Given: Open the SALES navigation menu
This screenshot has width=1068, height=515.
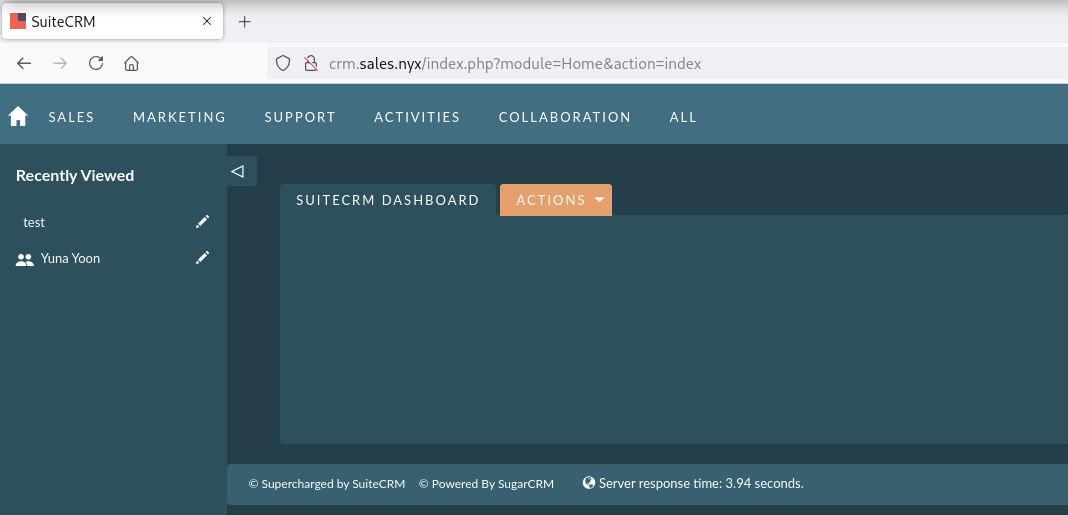Looking at the screenshot, I should tap(71, 117).
